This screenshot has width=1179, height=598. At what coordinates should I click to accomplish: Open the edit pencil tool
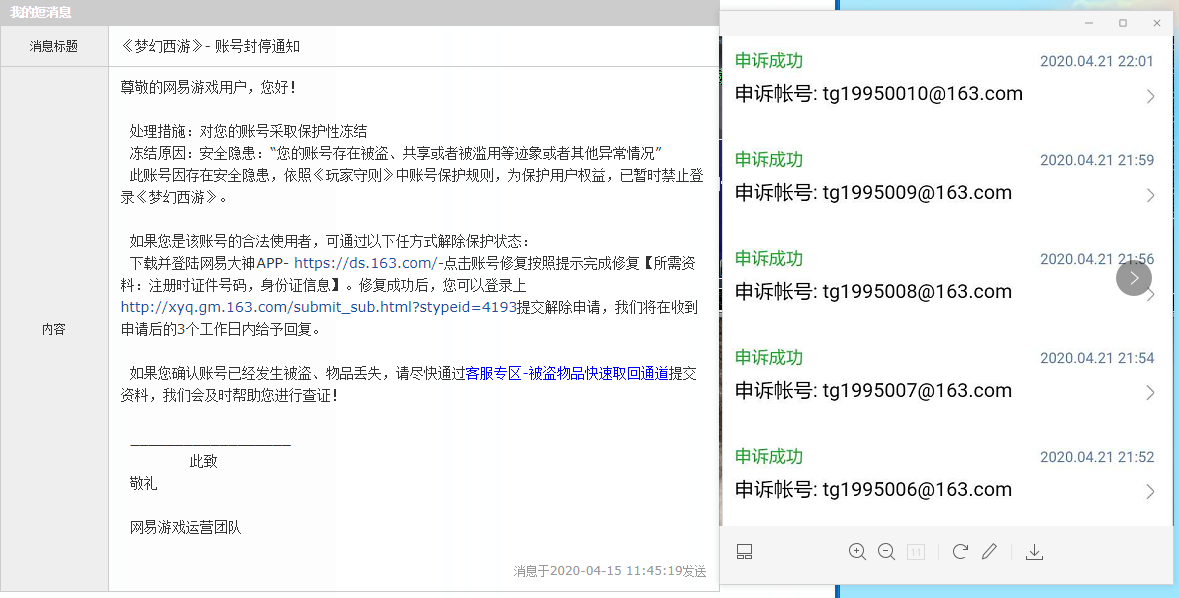[x=990, y=551]
